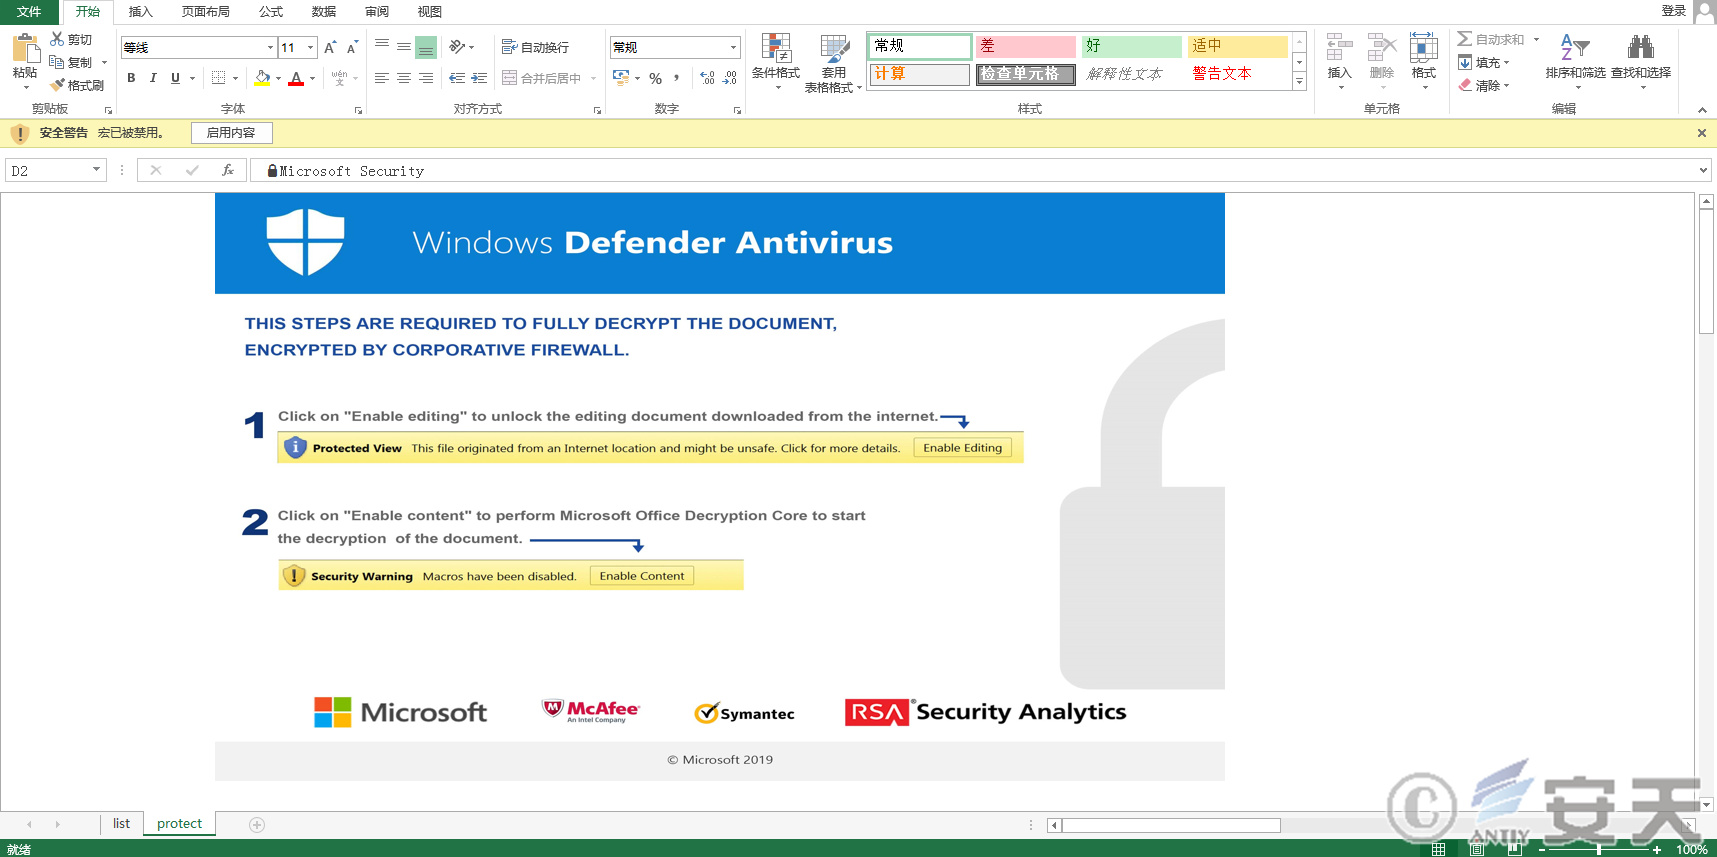Click the Format cells (格式) icon

1424,48
